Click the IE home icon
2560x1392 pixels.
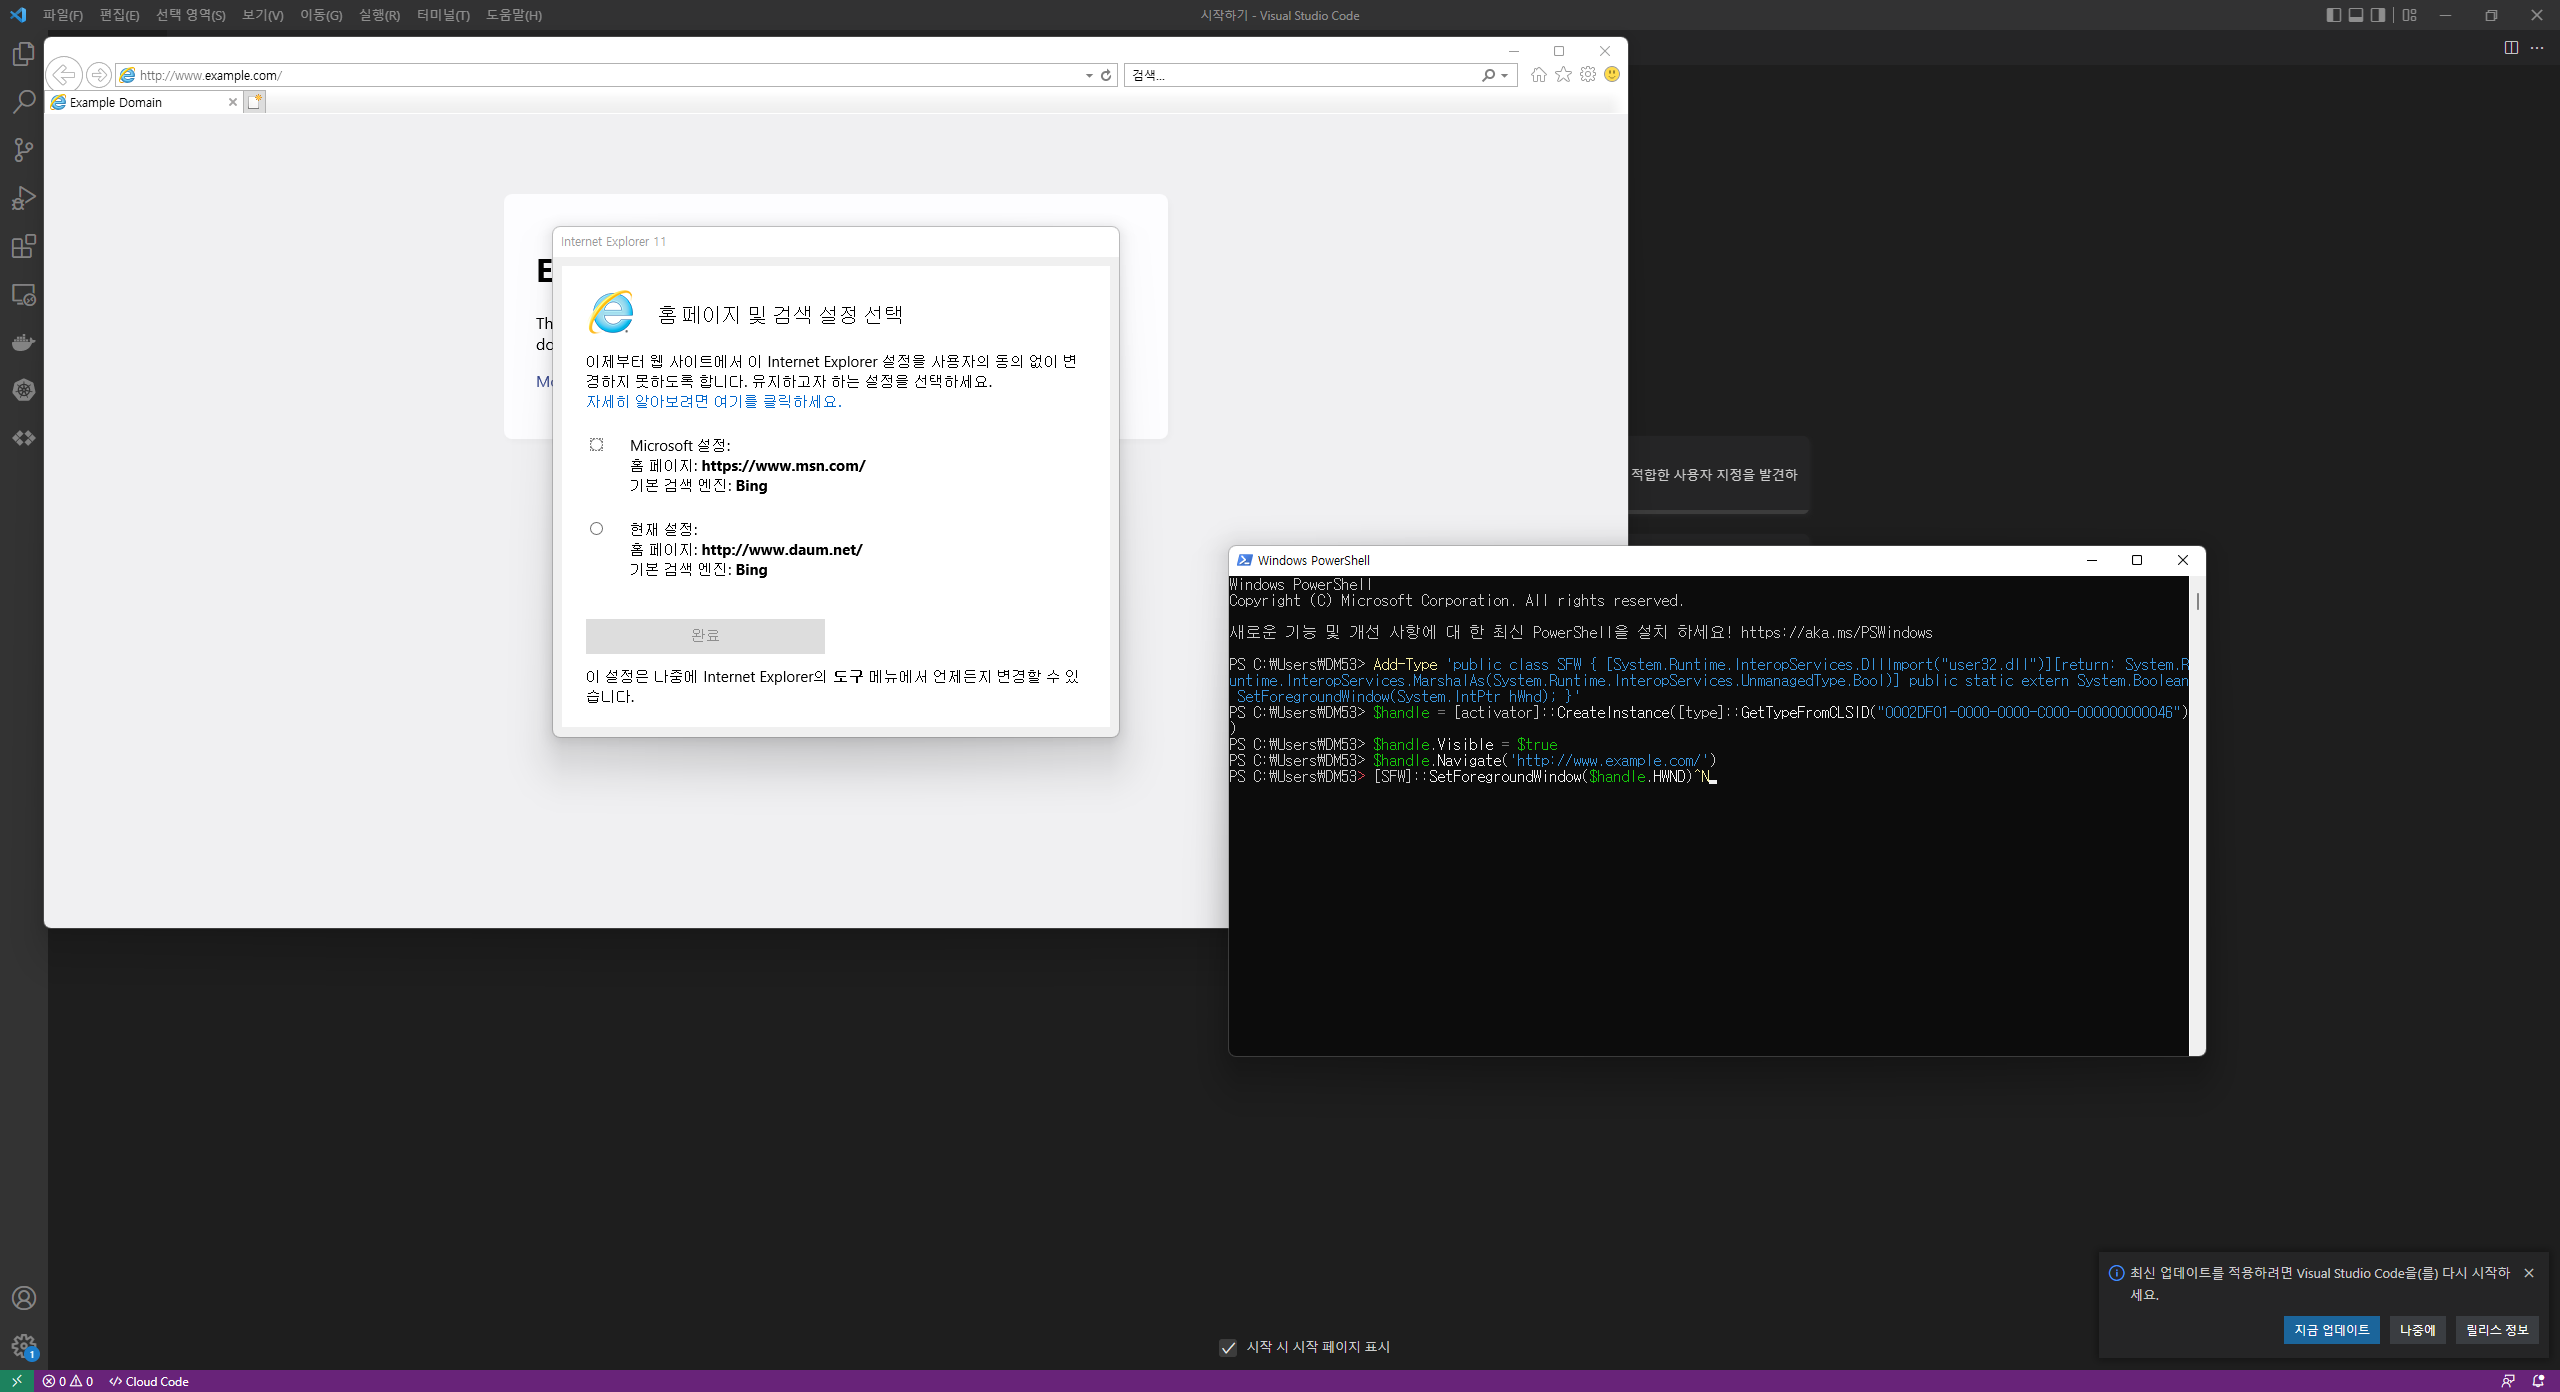coord(1538,75)
